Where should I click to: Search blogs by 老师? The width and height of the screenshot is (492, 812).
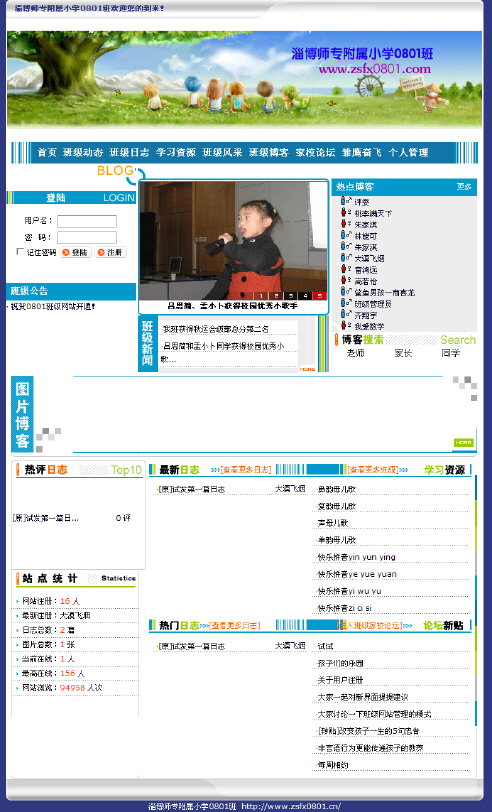[355, 353]
